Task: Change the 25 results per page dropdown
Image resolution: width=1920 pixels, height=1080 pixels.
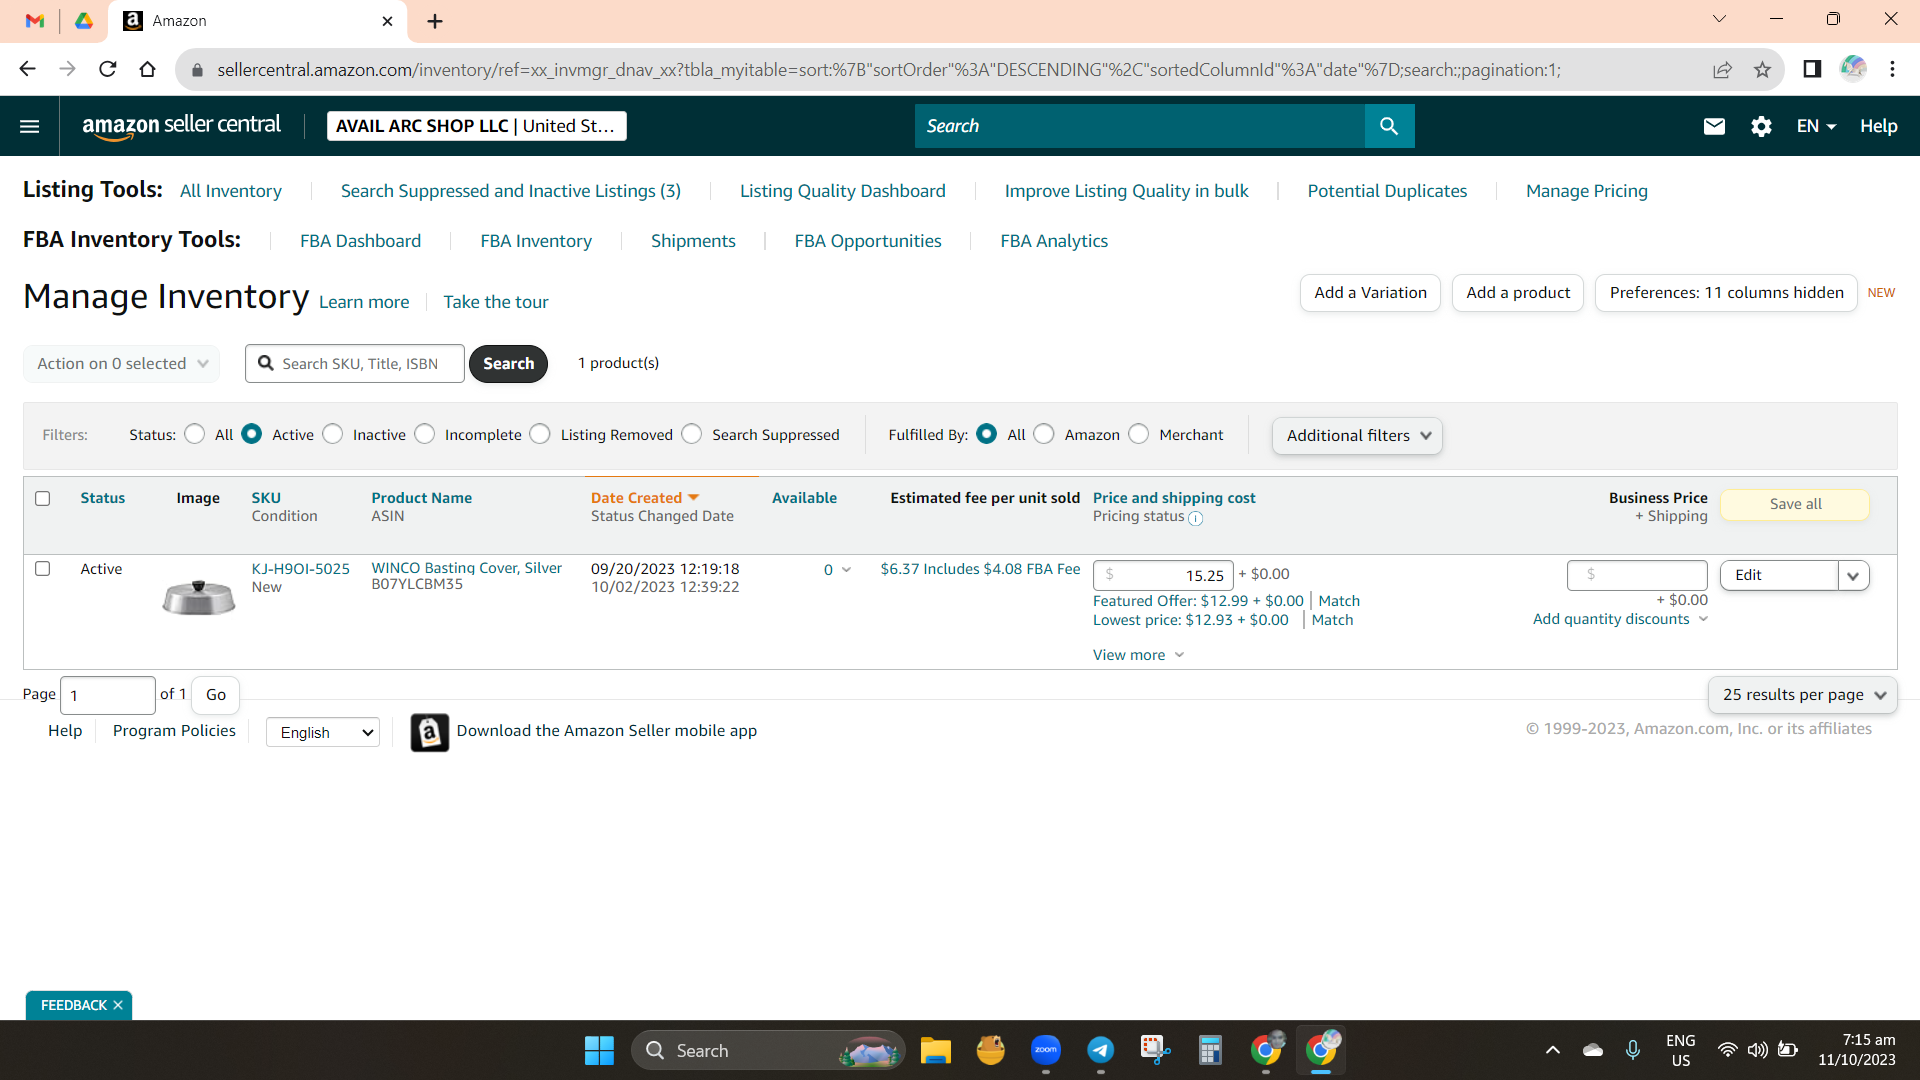Action: (x=1802, y=695)
